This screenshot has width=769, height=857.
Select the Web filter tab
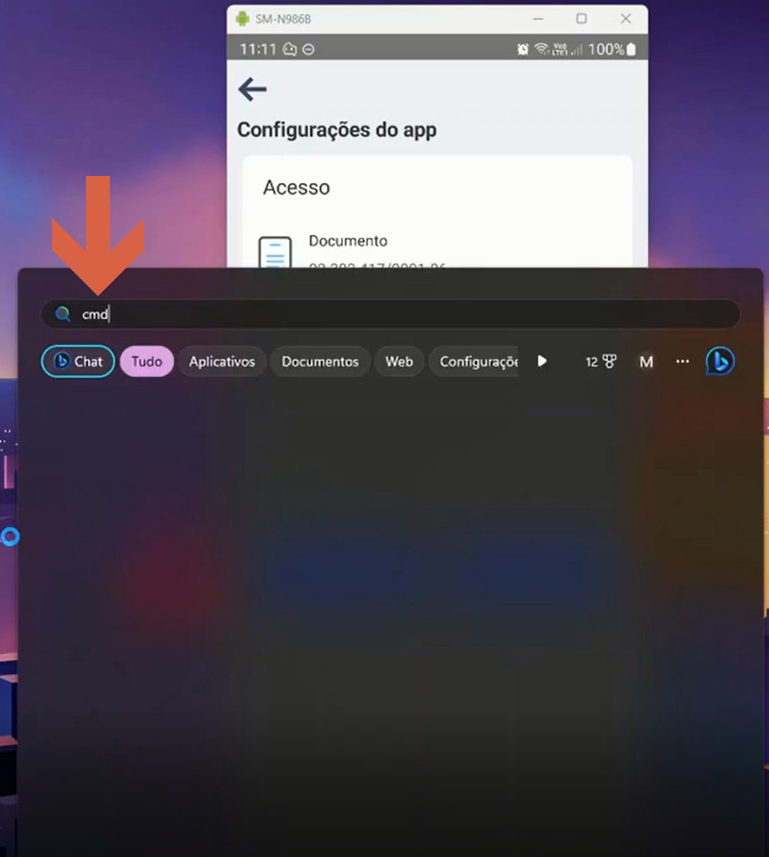399,361
